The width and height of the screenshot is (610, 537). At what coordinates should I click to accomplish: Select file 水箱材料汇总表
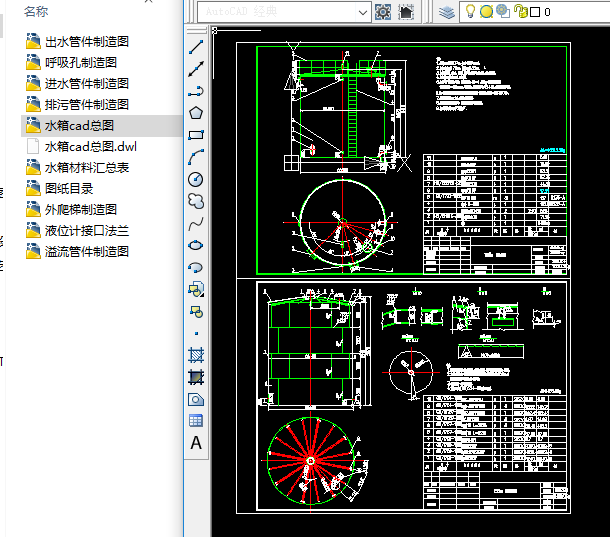[87, 168]
